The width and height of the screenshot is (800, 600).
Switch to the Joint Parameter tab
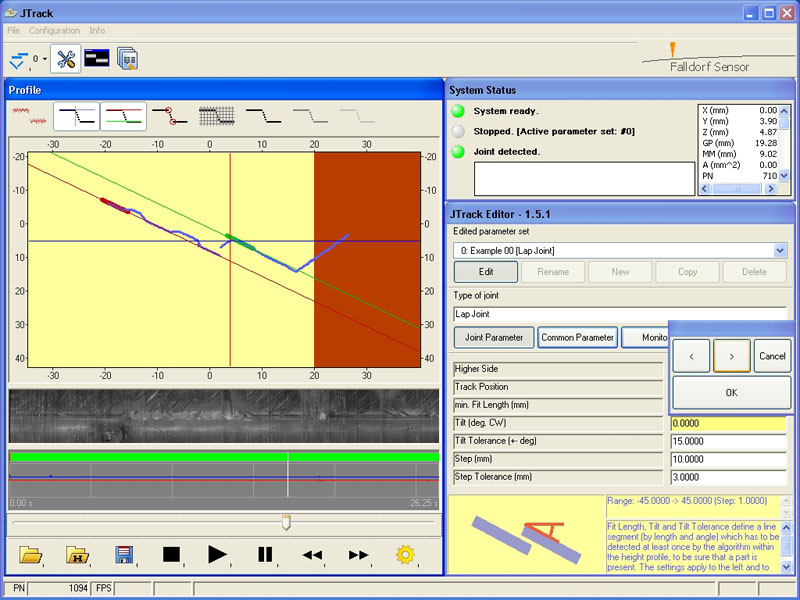pyautogui.click(x=494, y=337)
